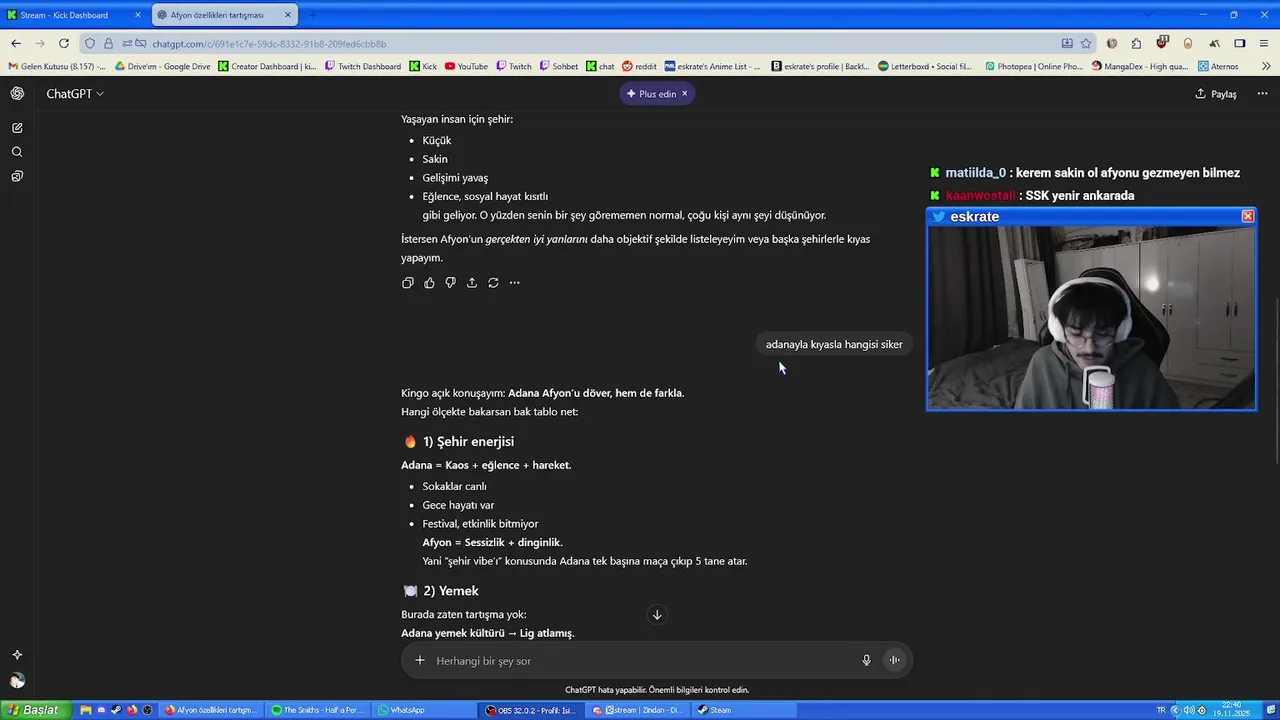Start a new chat from sidebar
This screenshot has width=1280, height=720.
(x=17, y=128)
